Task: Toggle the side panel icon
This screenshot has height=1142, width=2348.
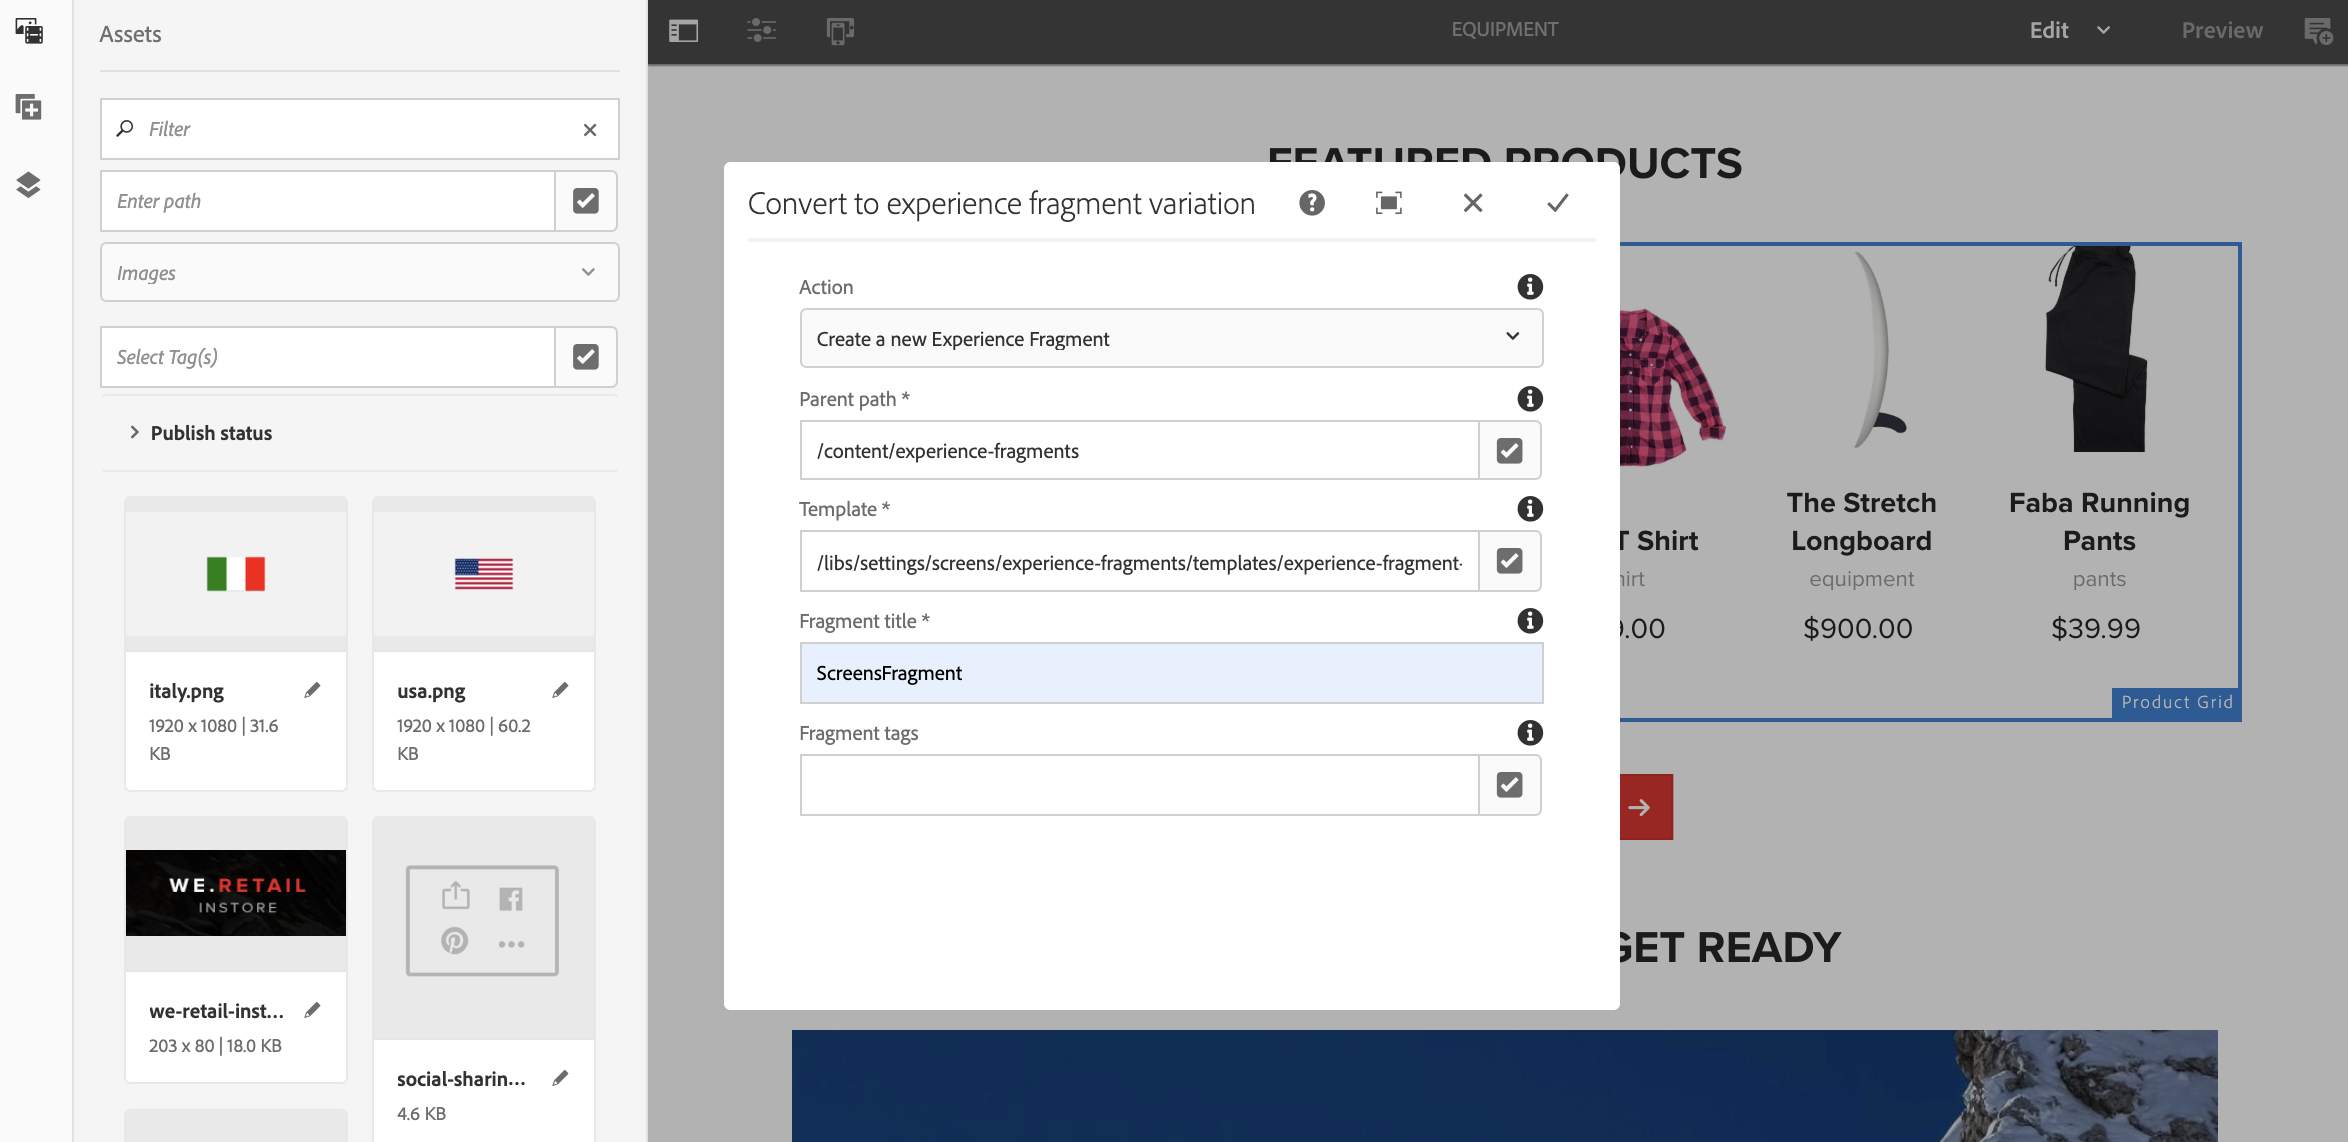Action: point(683,31)
